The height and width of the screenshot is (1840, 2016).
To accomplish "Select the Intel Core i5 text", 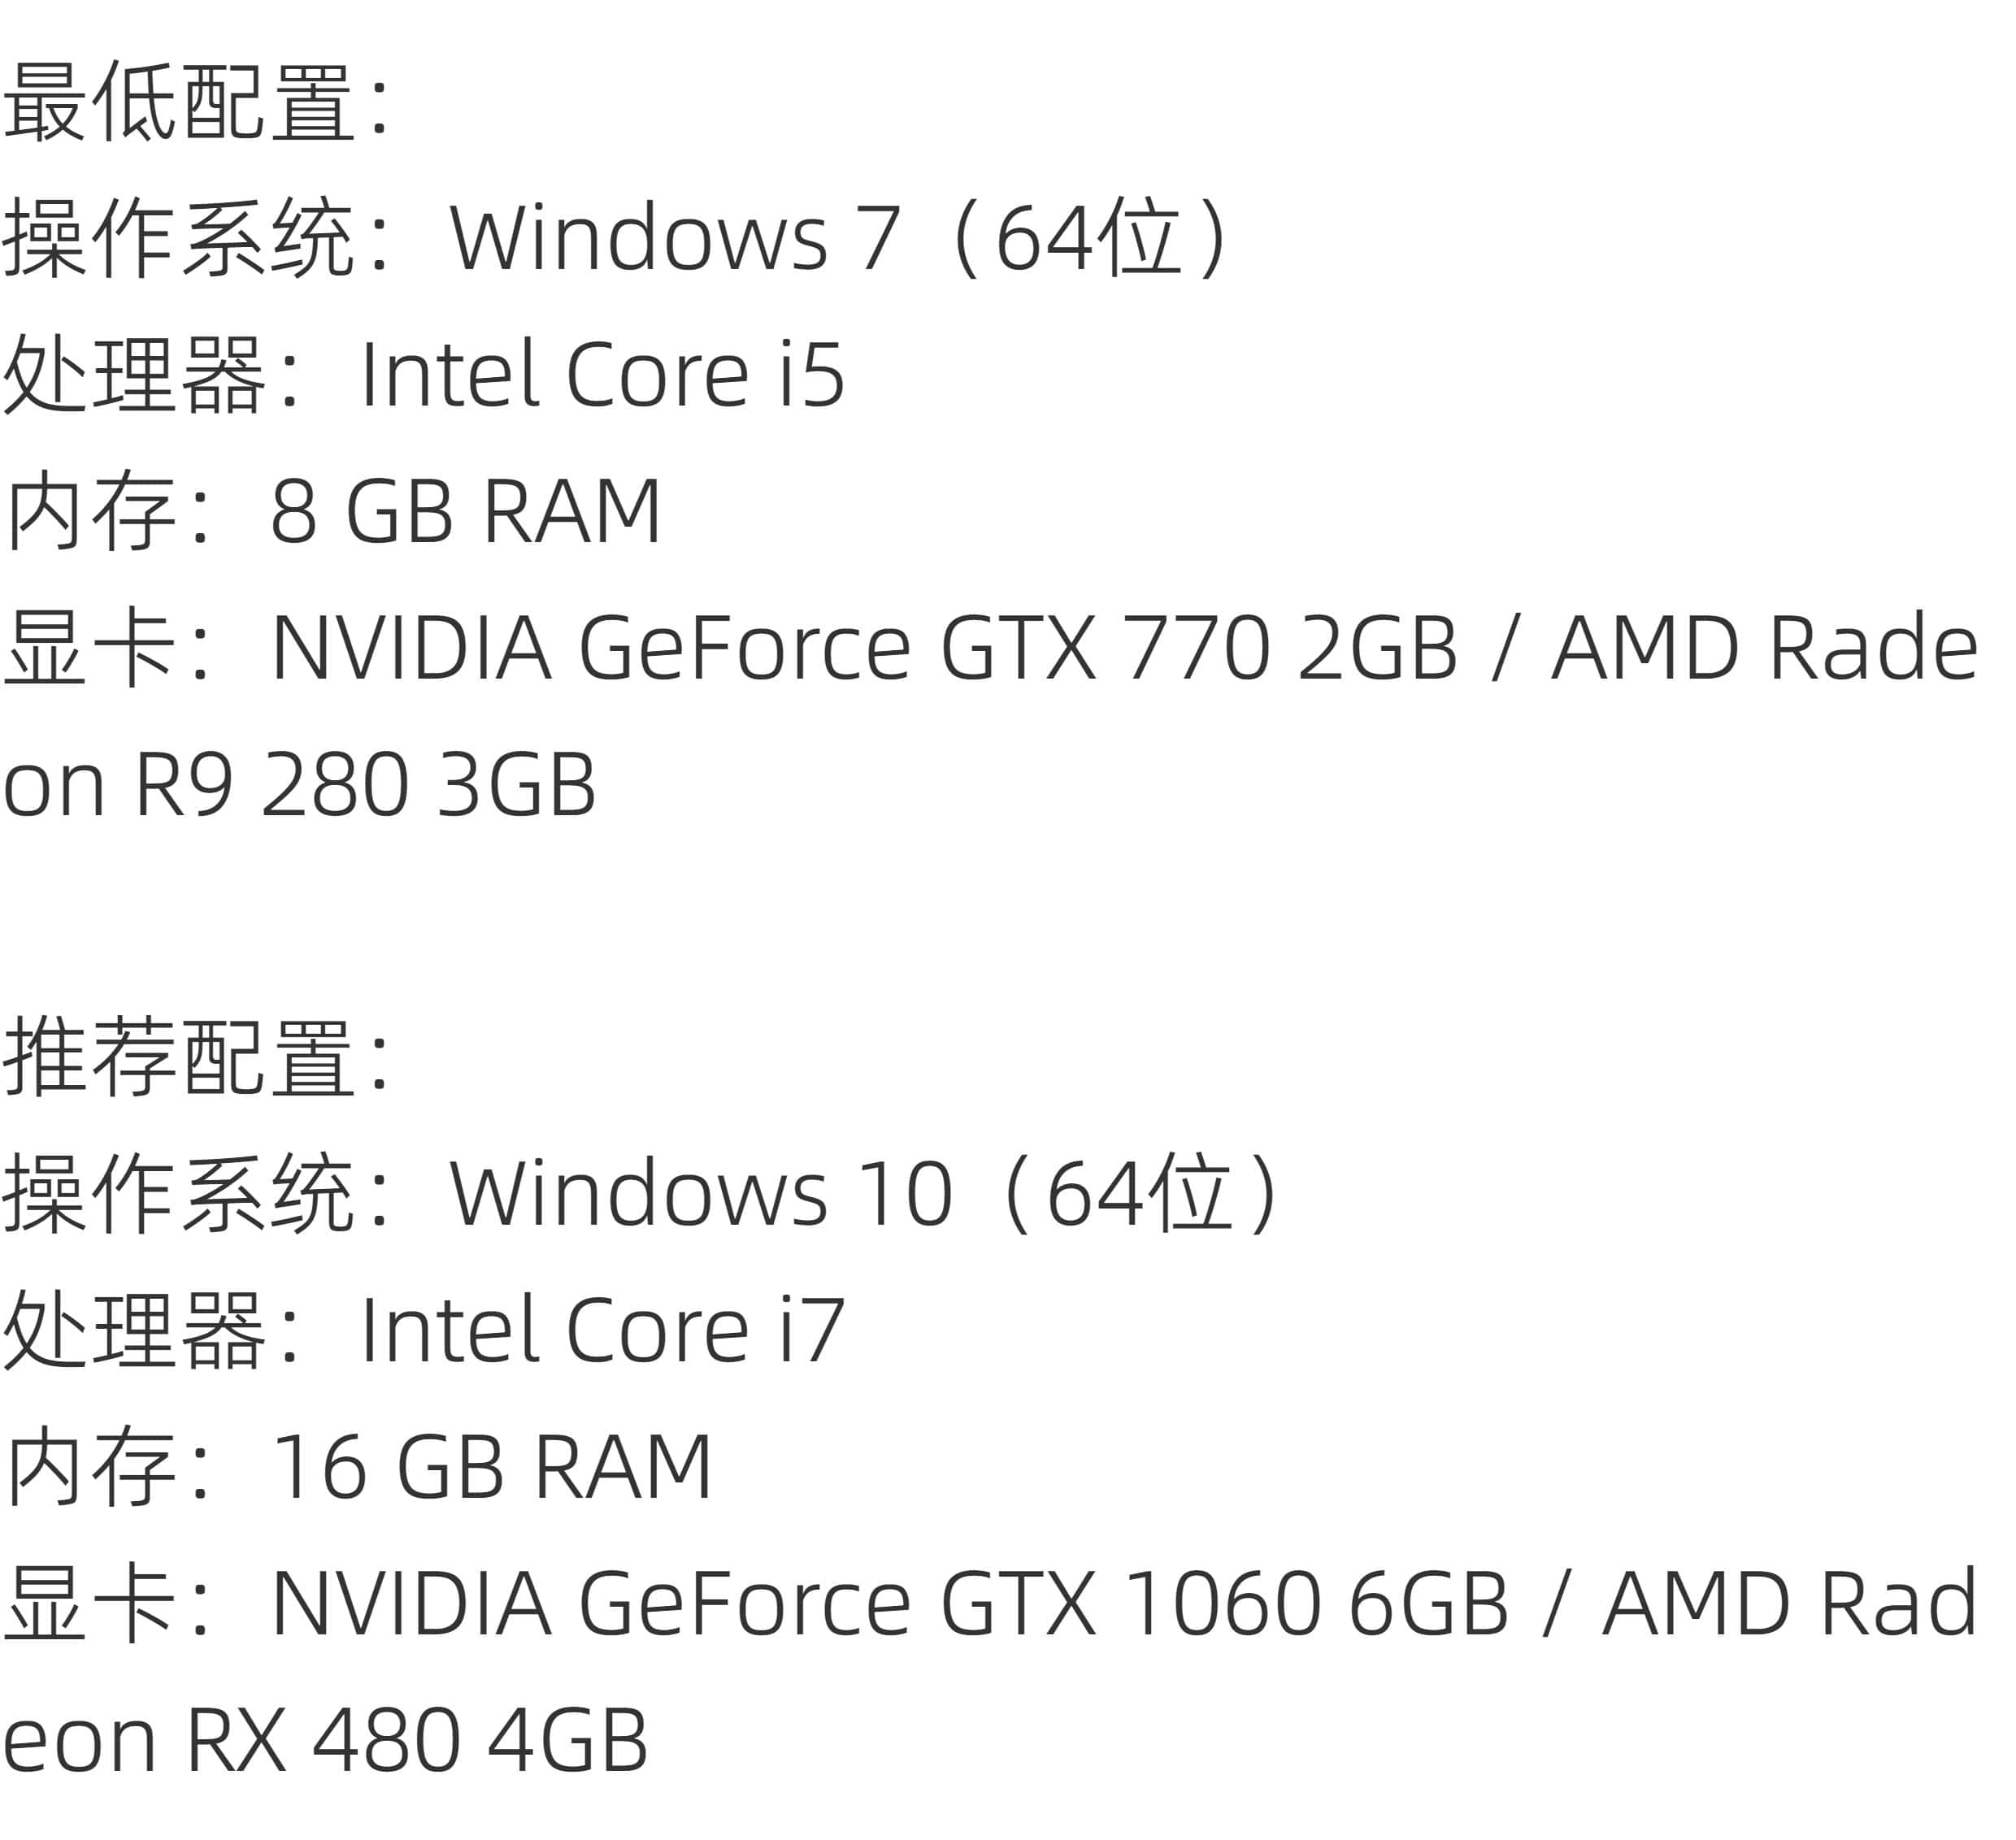I will click(602, 374).
